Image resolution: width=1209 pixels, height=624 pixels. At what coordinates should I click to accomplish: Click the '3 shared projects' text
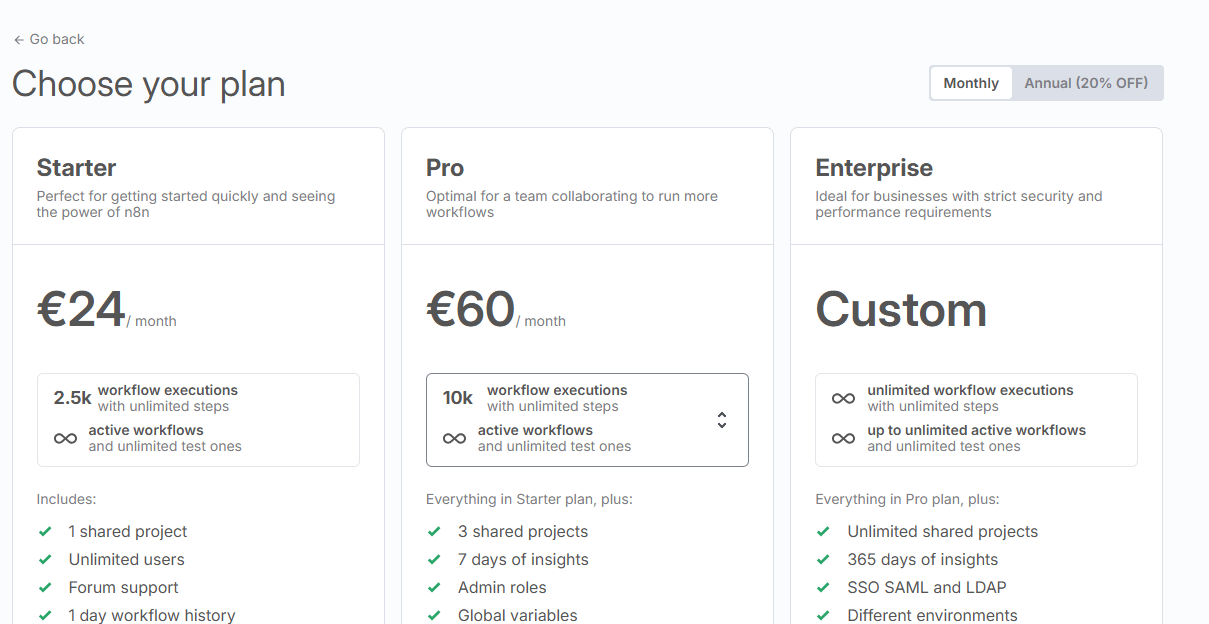523,532
